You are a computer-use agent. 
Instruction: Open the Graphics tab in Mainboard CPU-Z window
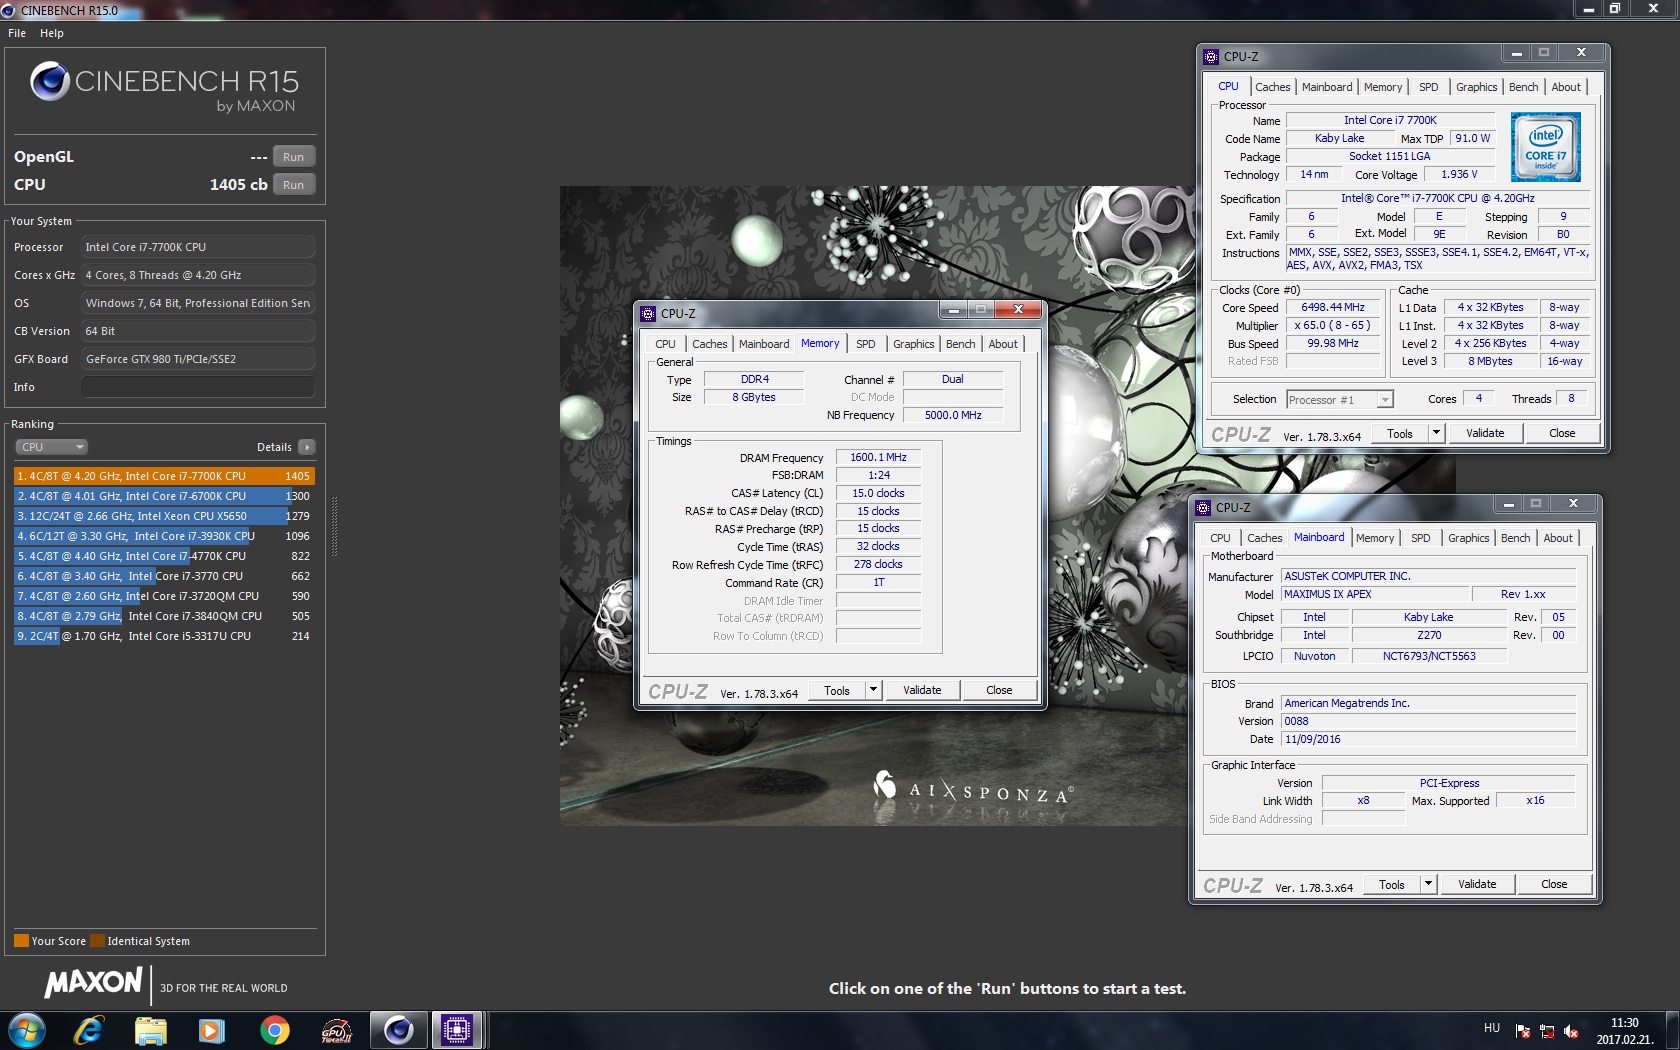click(1468, 538)
